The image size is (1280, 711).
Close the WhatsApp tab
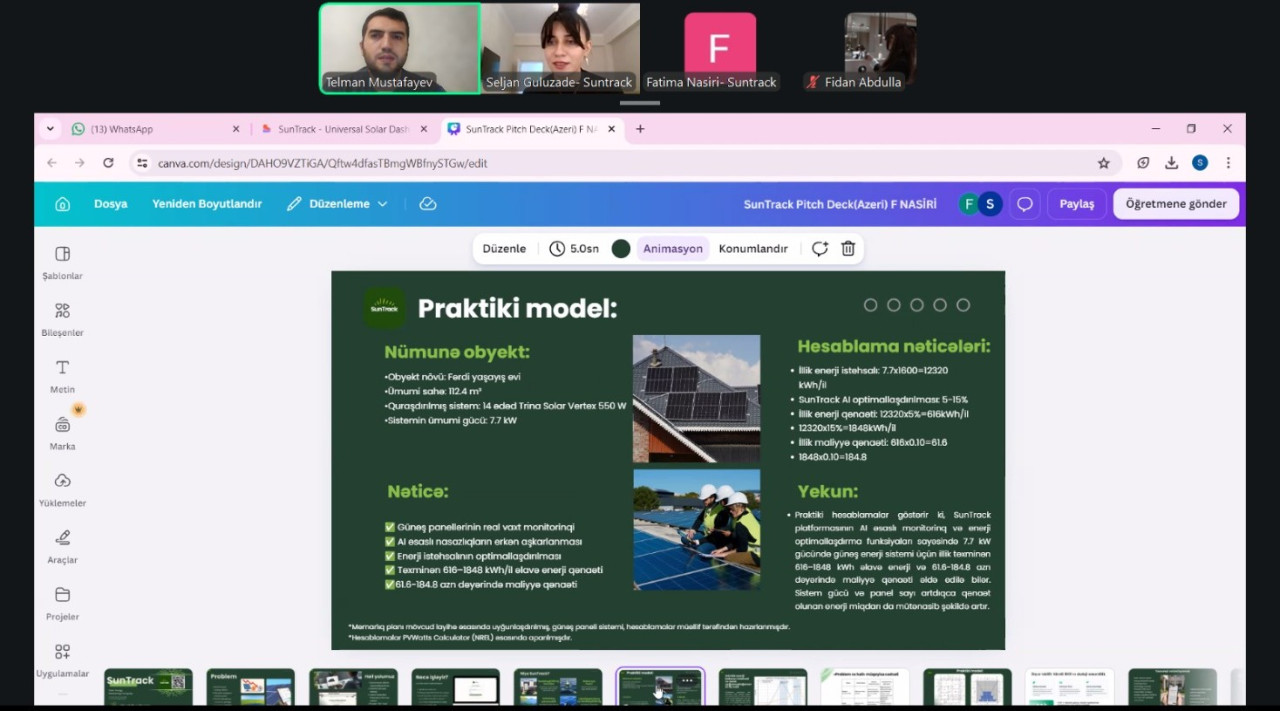point(236,129)
